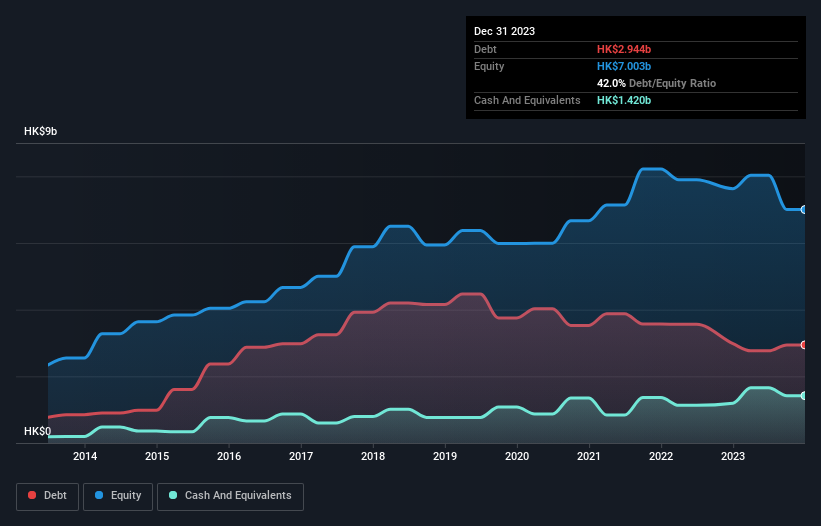Click Cash And Equivalents label in tooltip
The height and width of the screenshot is (526, 821).
coord(527,100)
